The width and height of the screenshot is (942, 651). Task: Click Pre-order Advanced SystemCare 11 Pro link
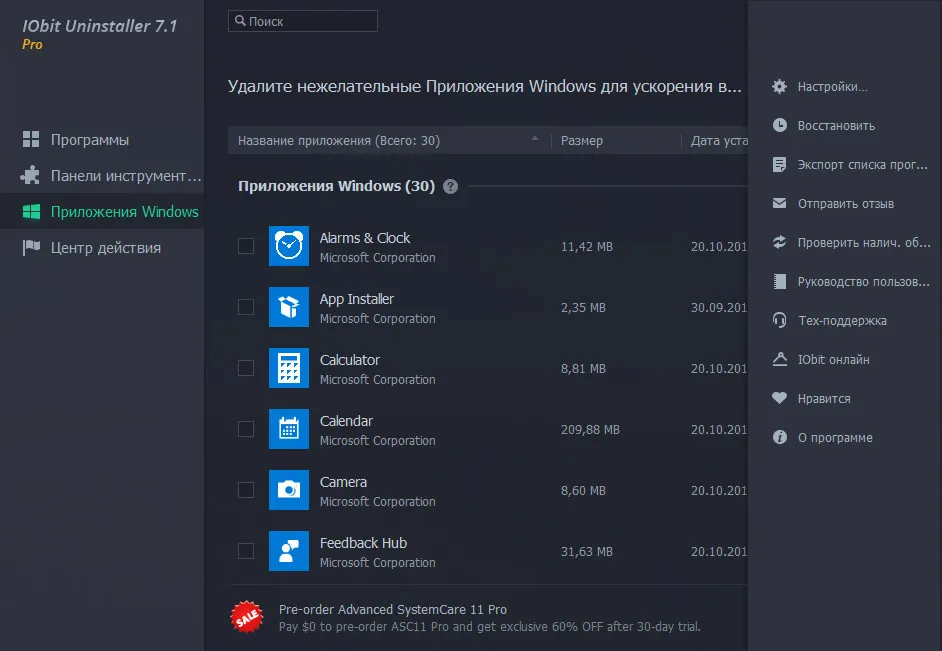[x=393, y=609]
